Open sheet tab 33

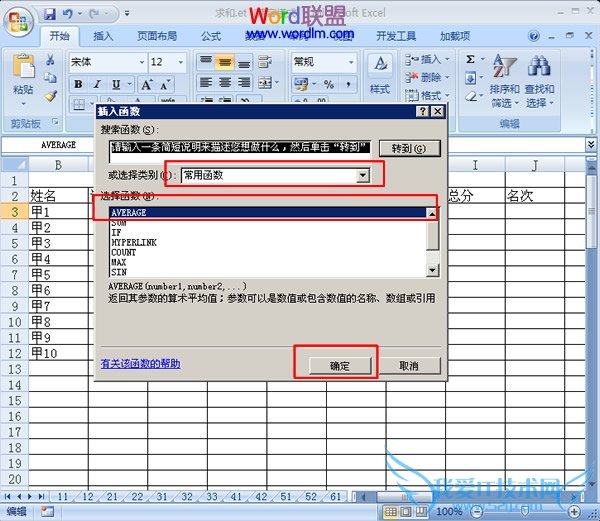pyautogui.click(x=212, y=497)
